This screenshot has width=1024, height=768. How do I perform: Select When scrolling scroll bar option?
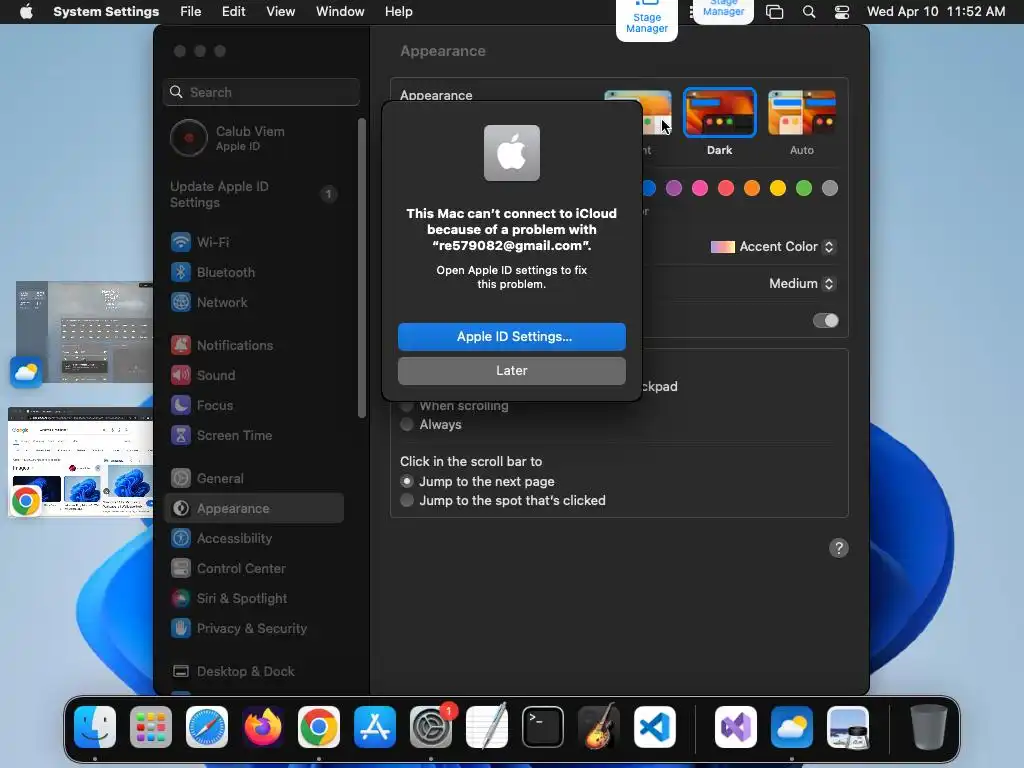coord(407,406)
